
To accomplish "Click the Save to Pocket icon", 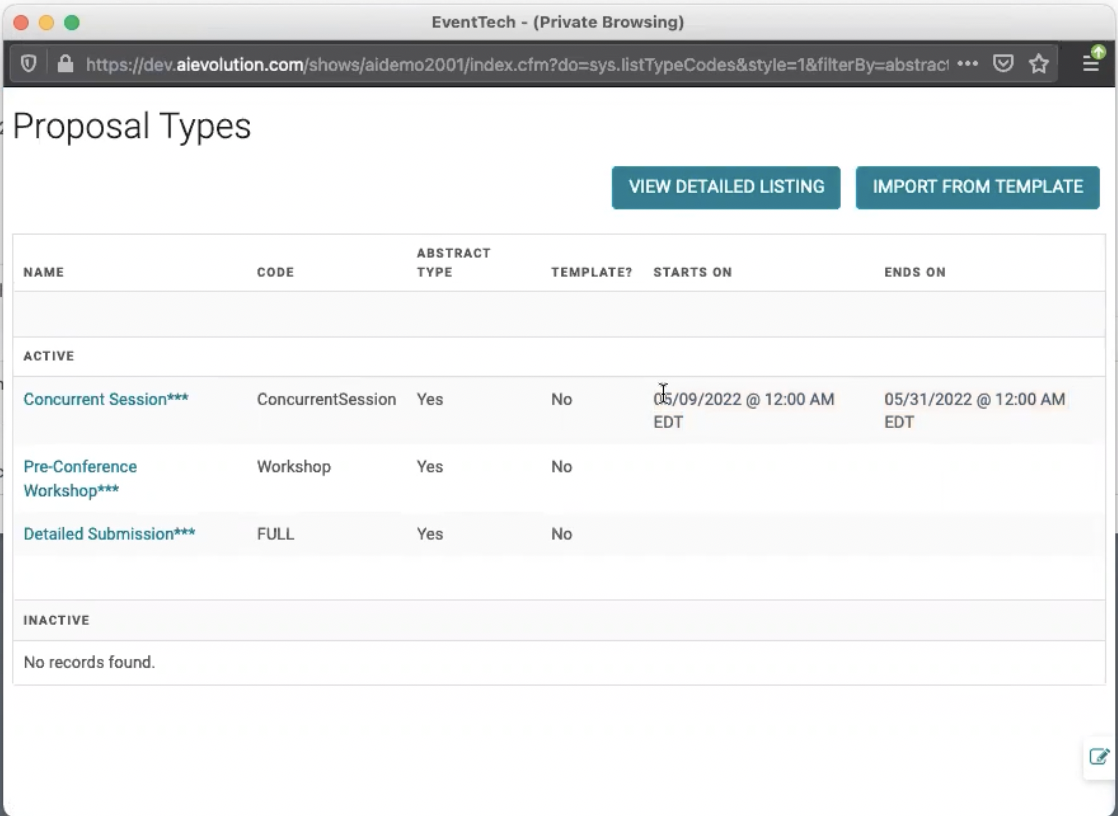I will click(1003, 64).
